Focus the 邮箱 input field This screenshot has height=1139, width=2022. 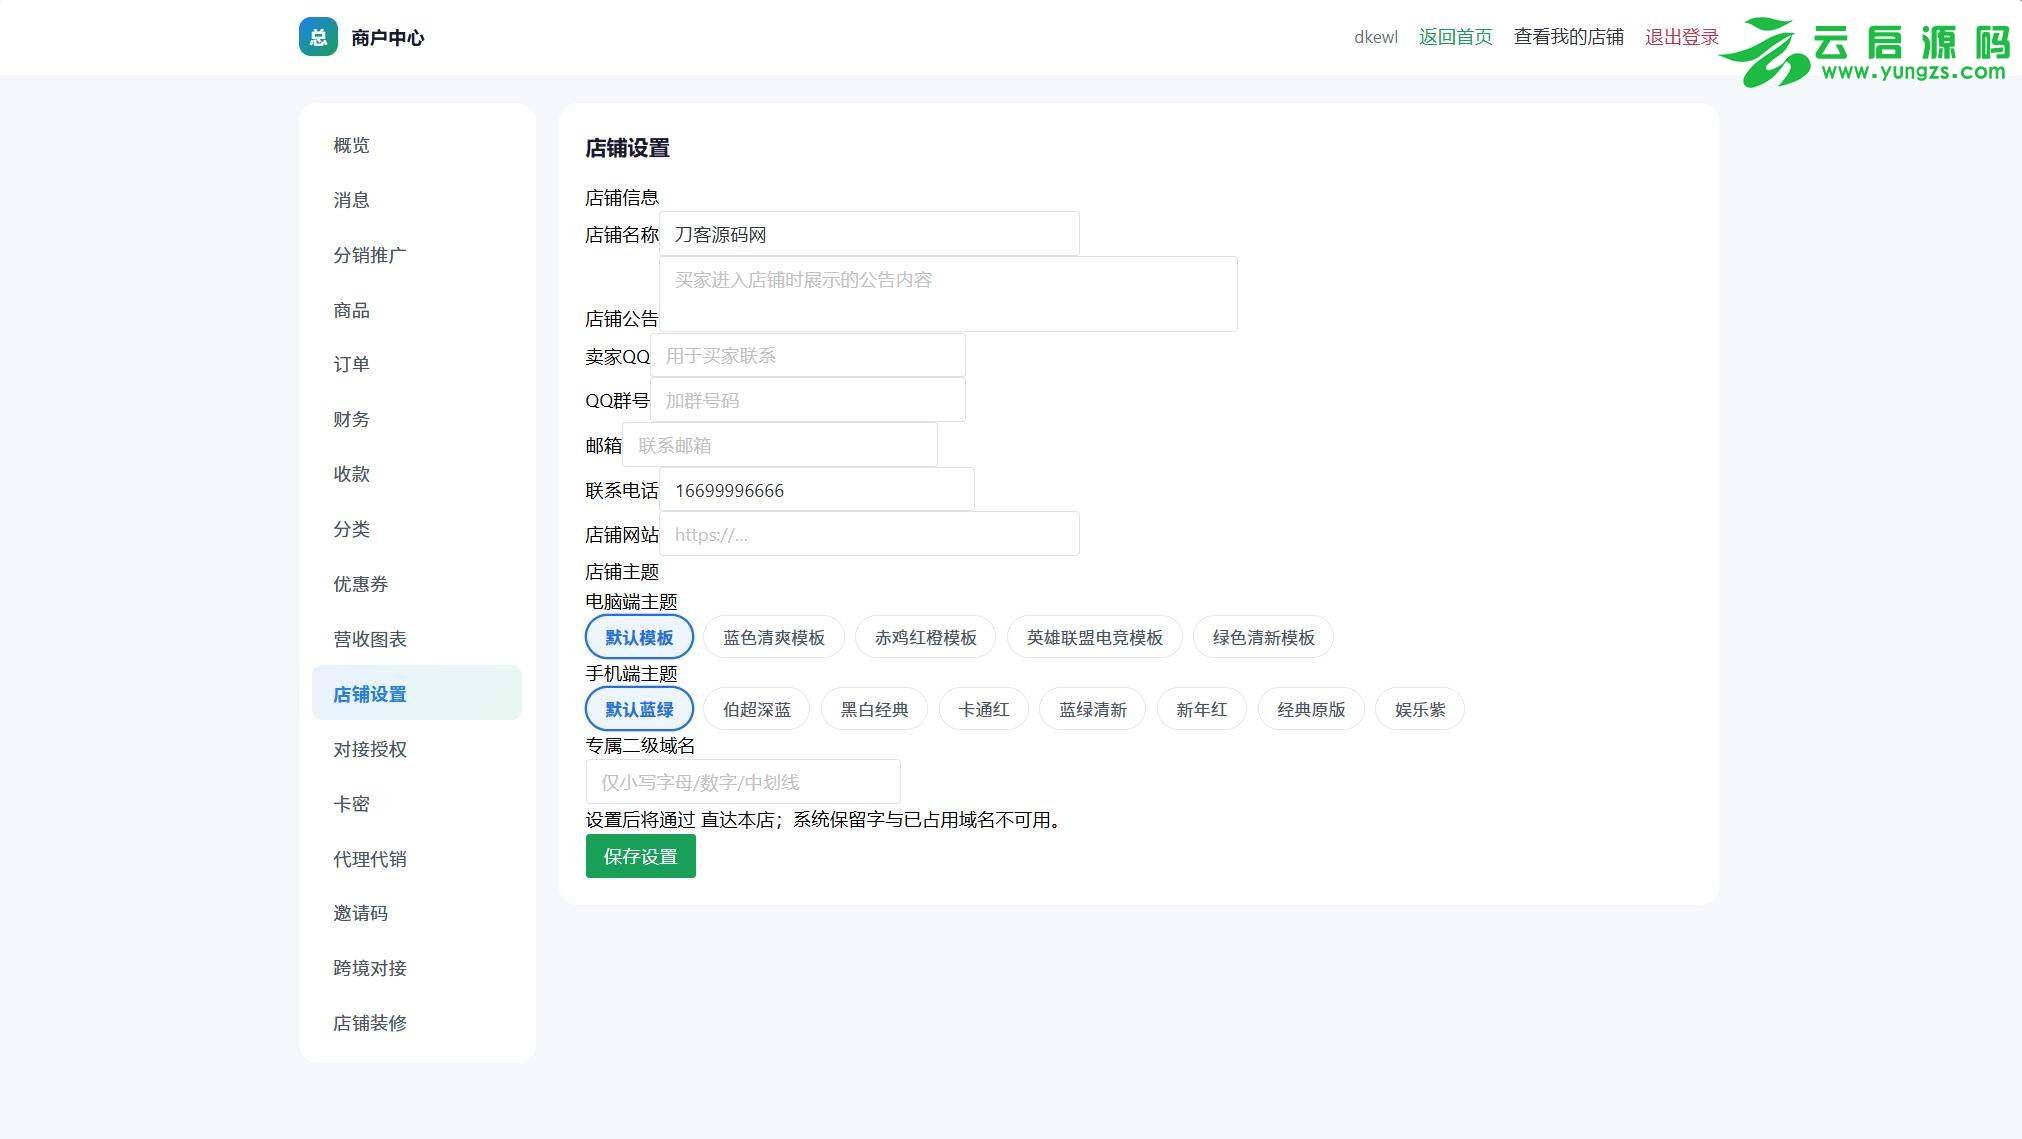click(x=780, y=445)
